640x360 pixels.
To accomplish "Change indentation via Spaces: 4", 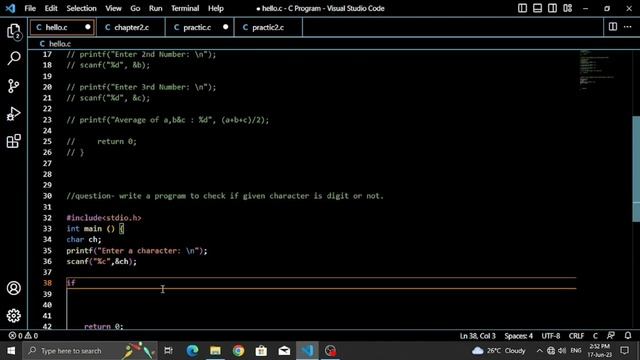I will [518, 336].
